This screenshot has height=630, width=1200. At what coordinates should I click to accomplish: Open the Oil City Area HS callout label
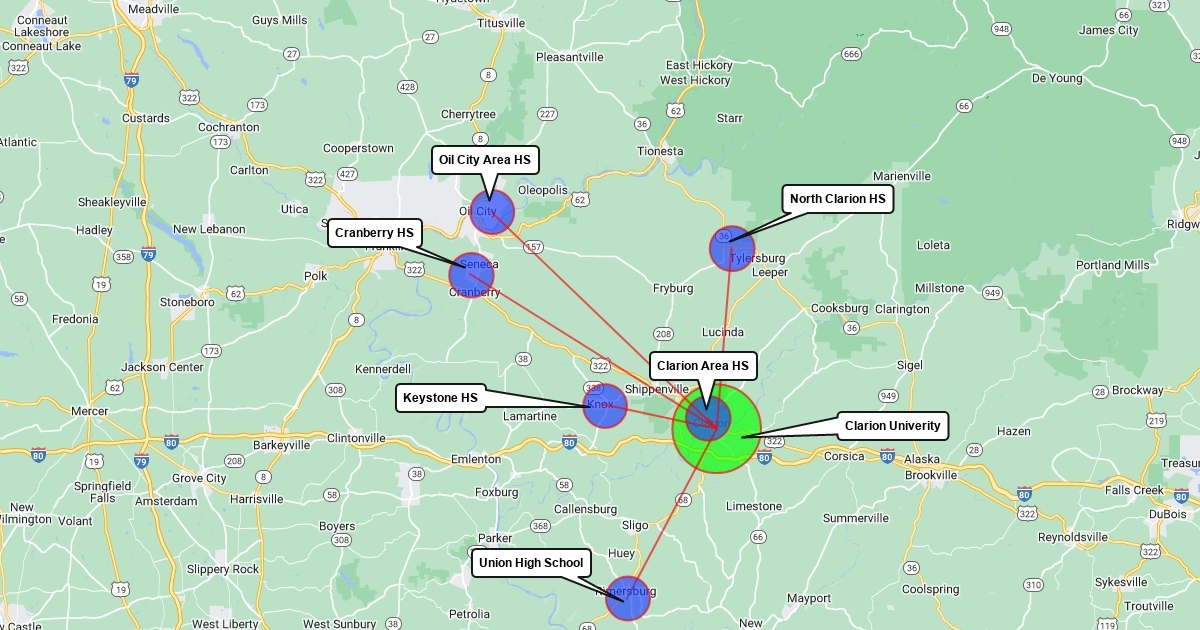485,160
